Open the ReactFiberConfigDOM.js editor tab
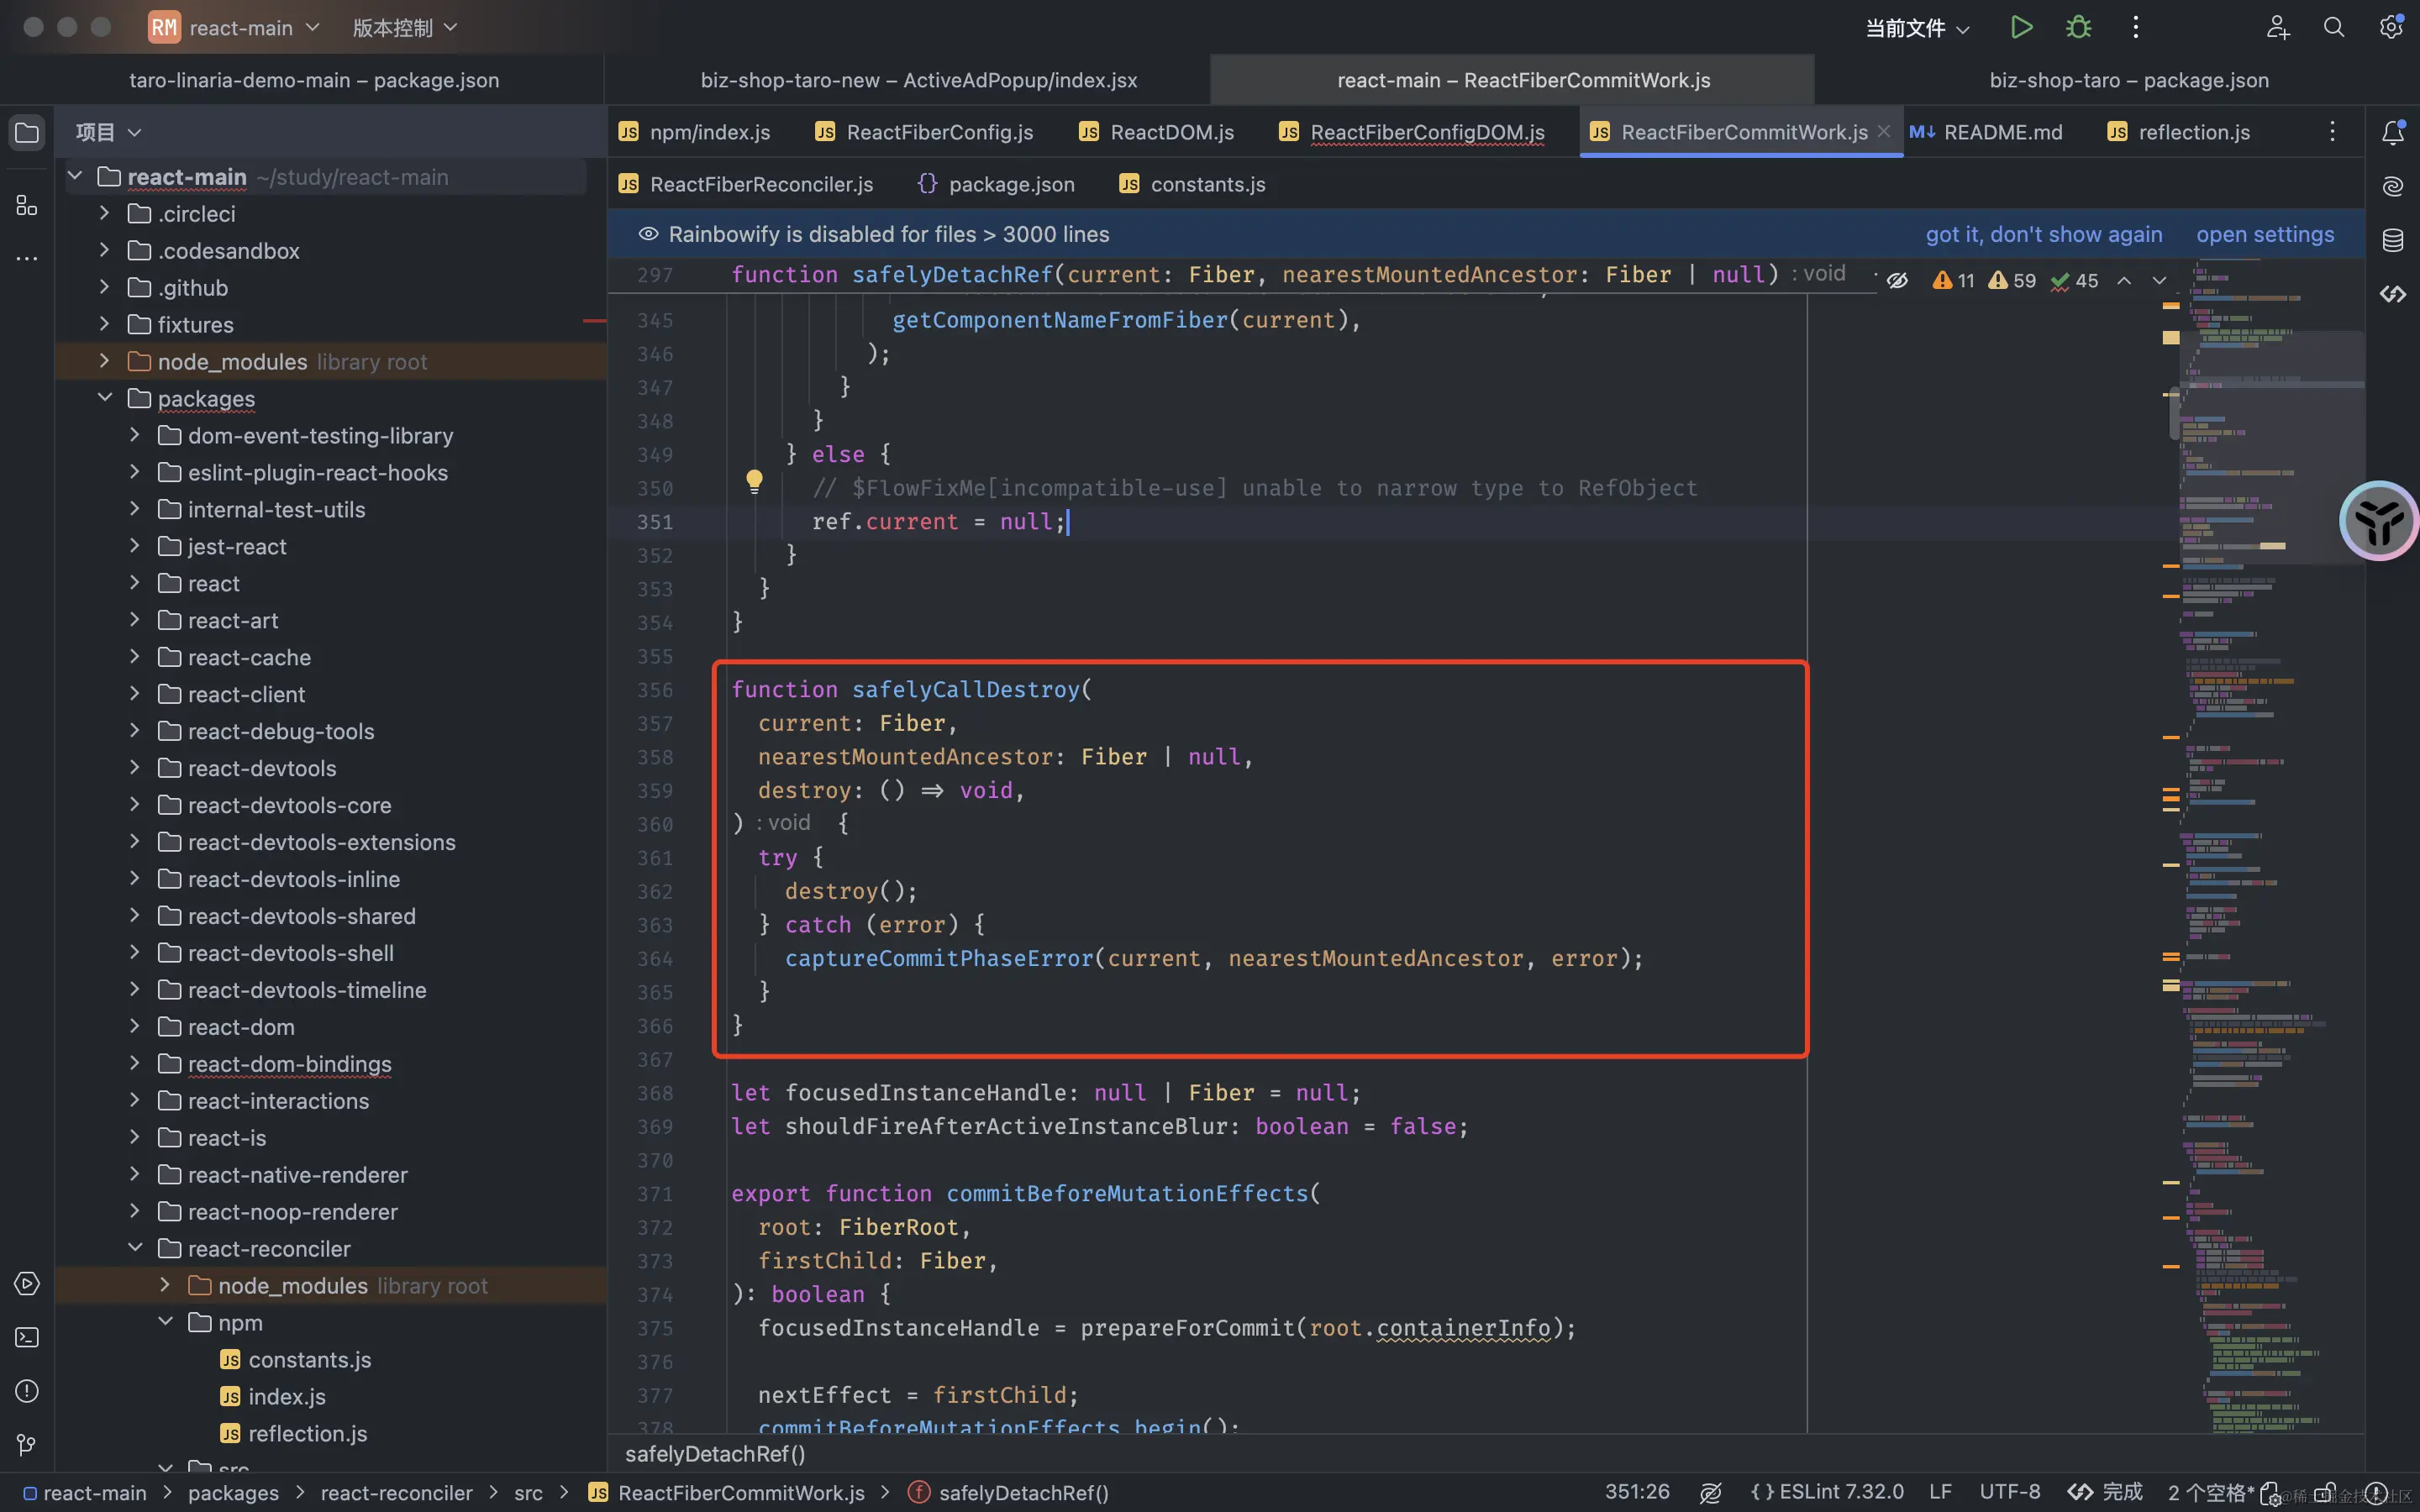The image size is (2420, 1512). (x=1412, y=132)
